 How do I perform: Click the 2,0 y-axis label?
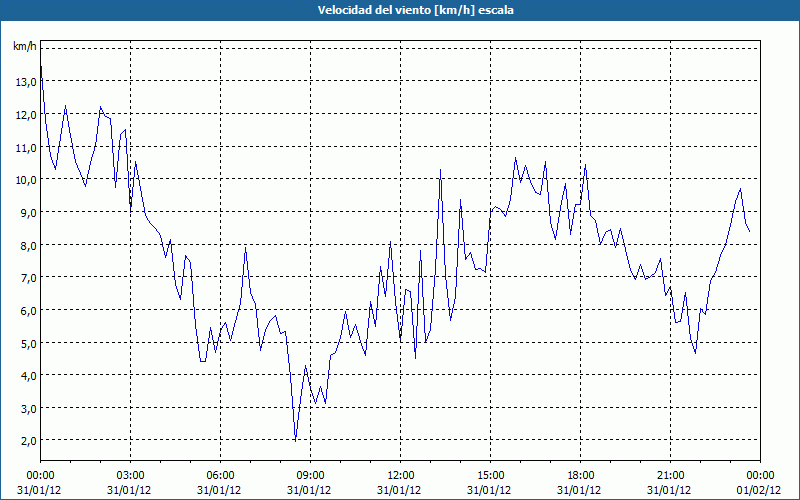[28, 441]
